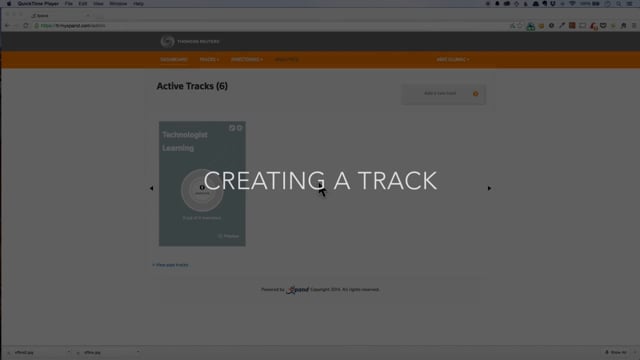Bookmark the page with the star icon

tap(520, 26)
